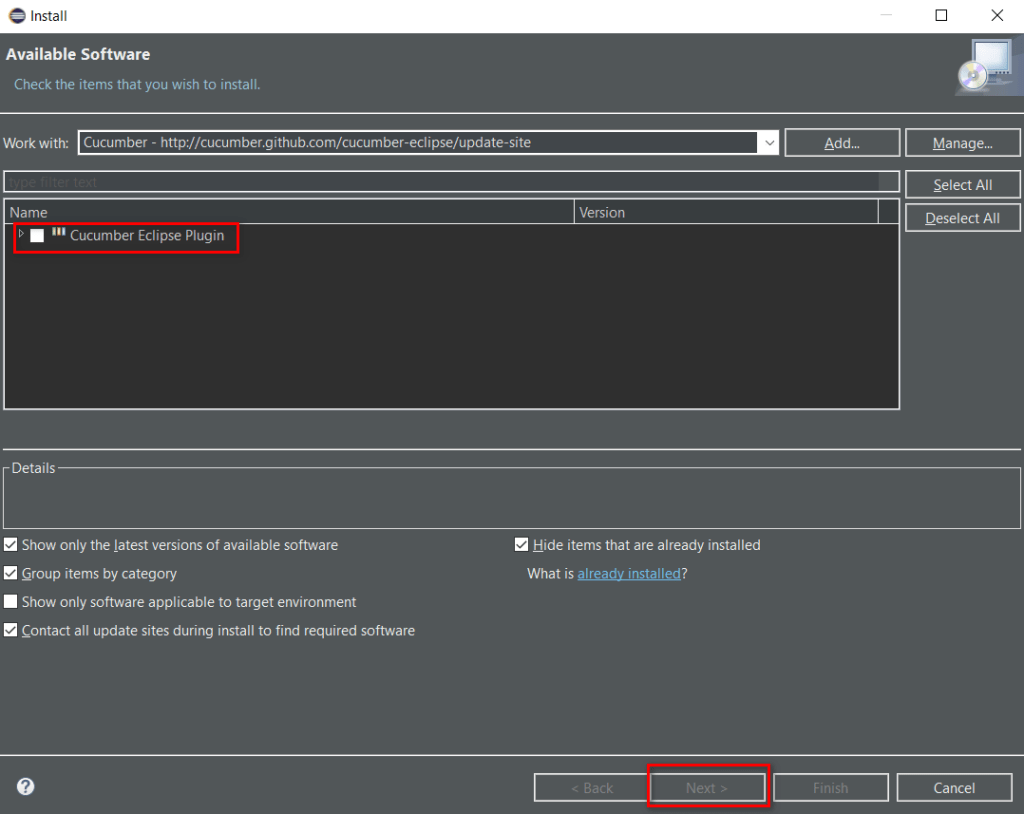
Task: Click the Cucumber Eclipse Plugin category icon
Action: point(59,233)
